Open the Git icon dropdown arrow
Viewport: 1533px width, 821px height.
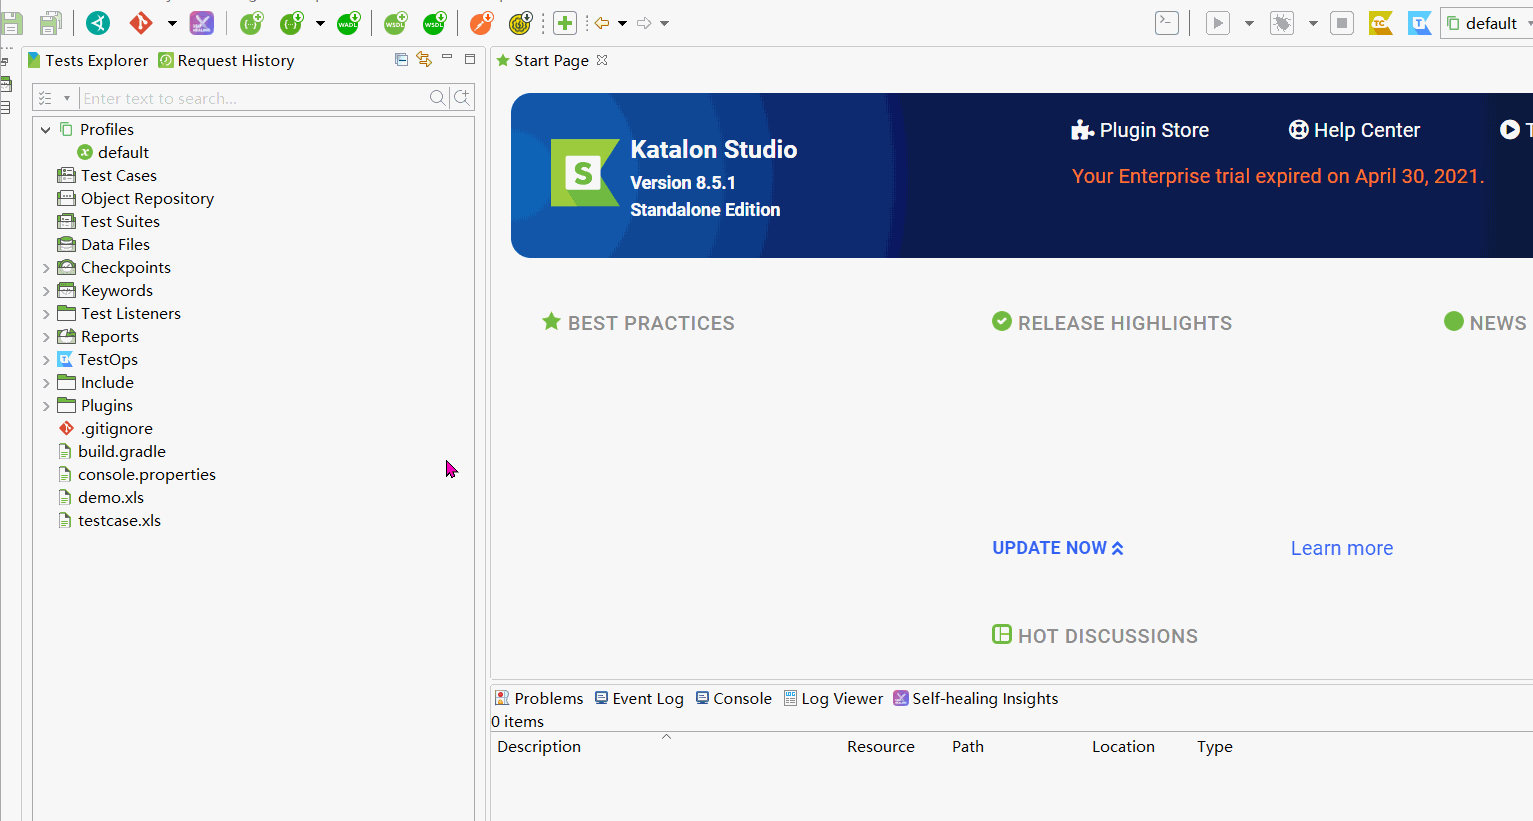172,23
